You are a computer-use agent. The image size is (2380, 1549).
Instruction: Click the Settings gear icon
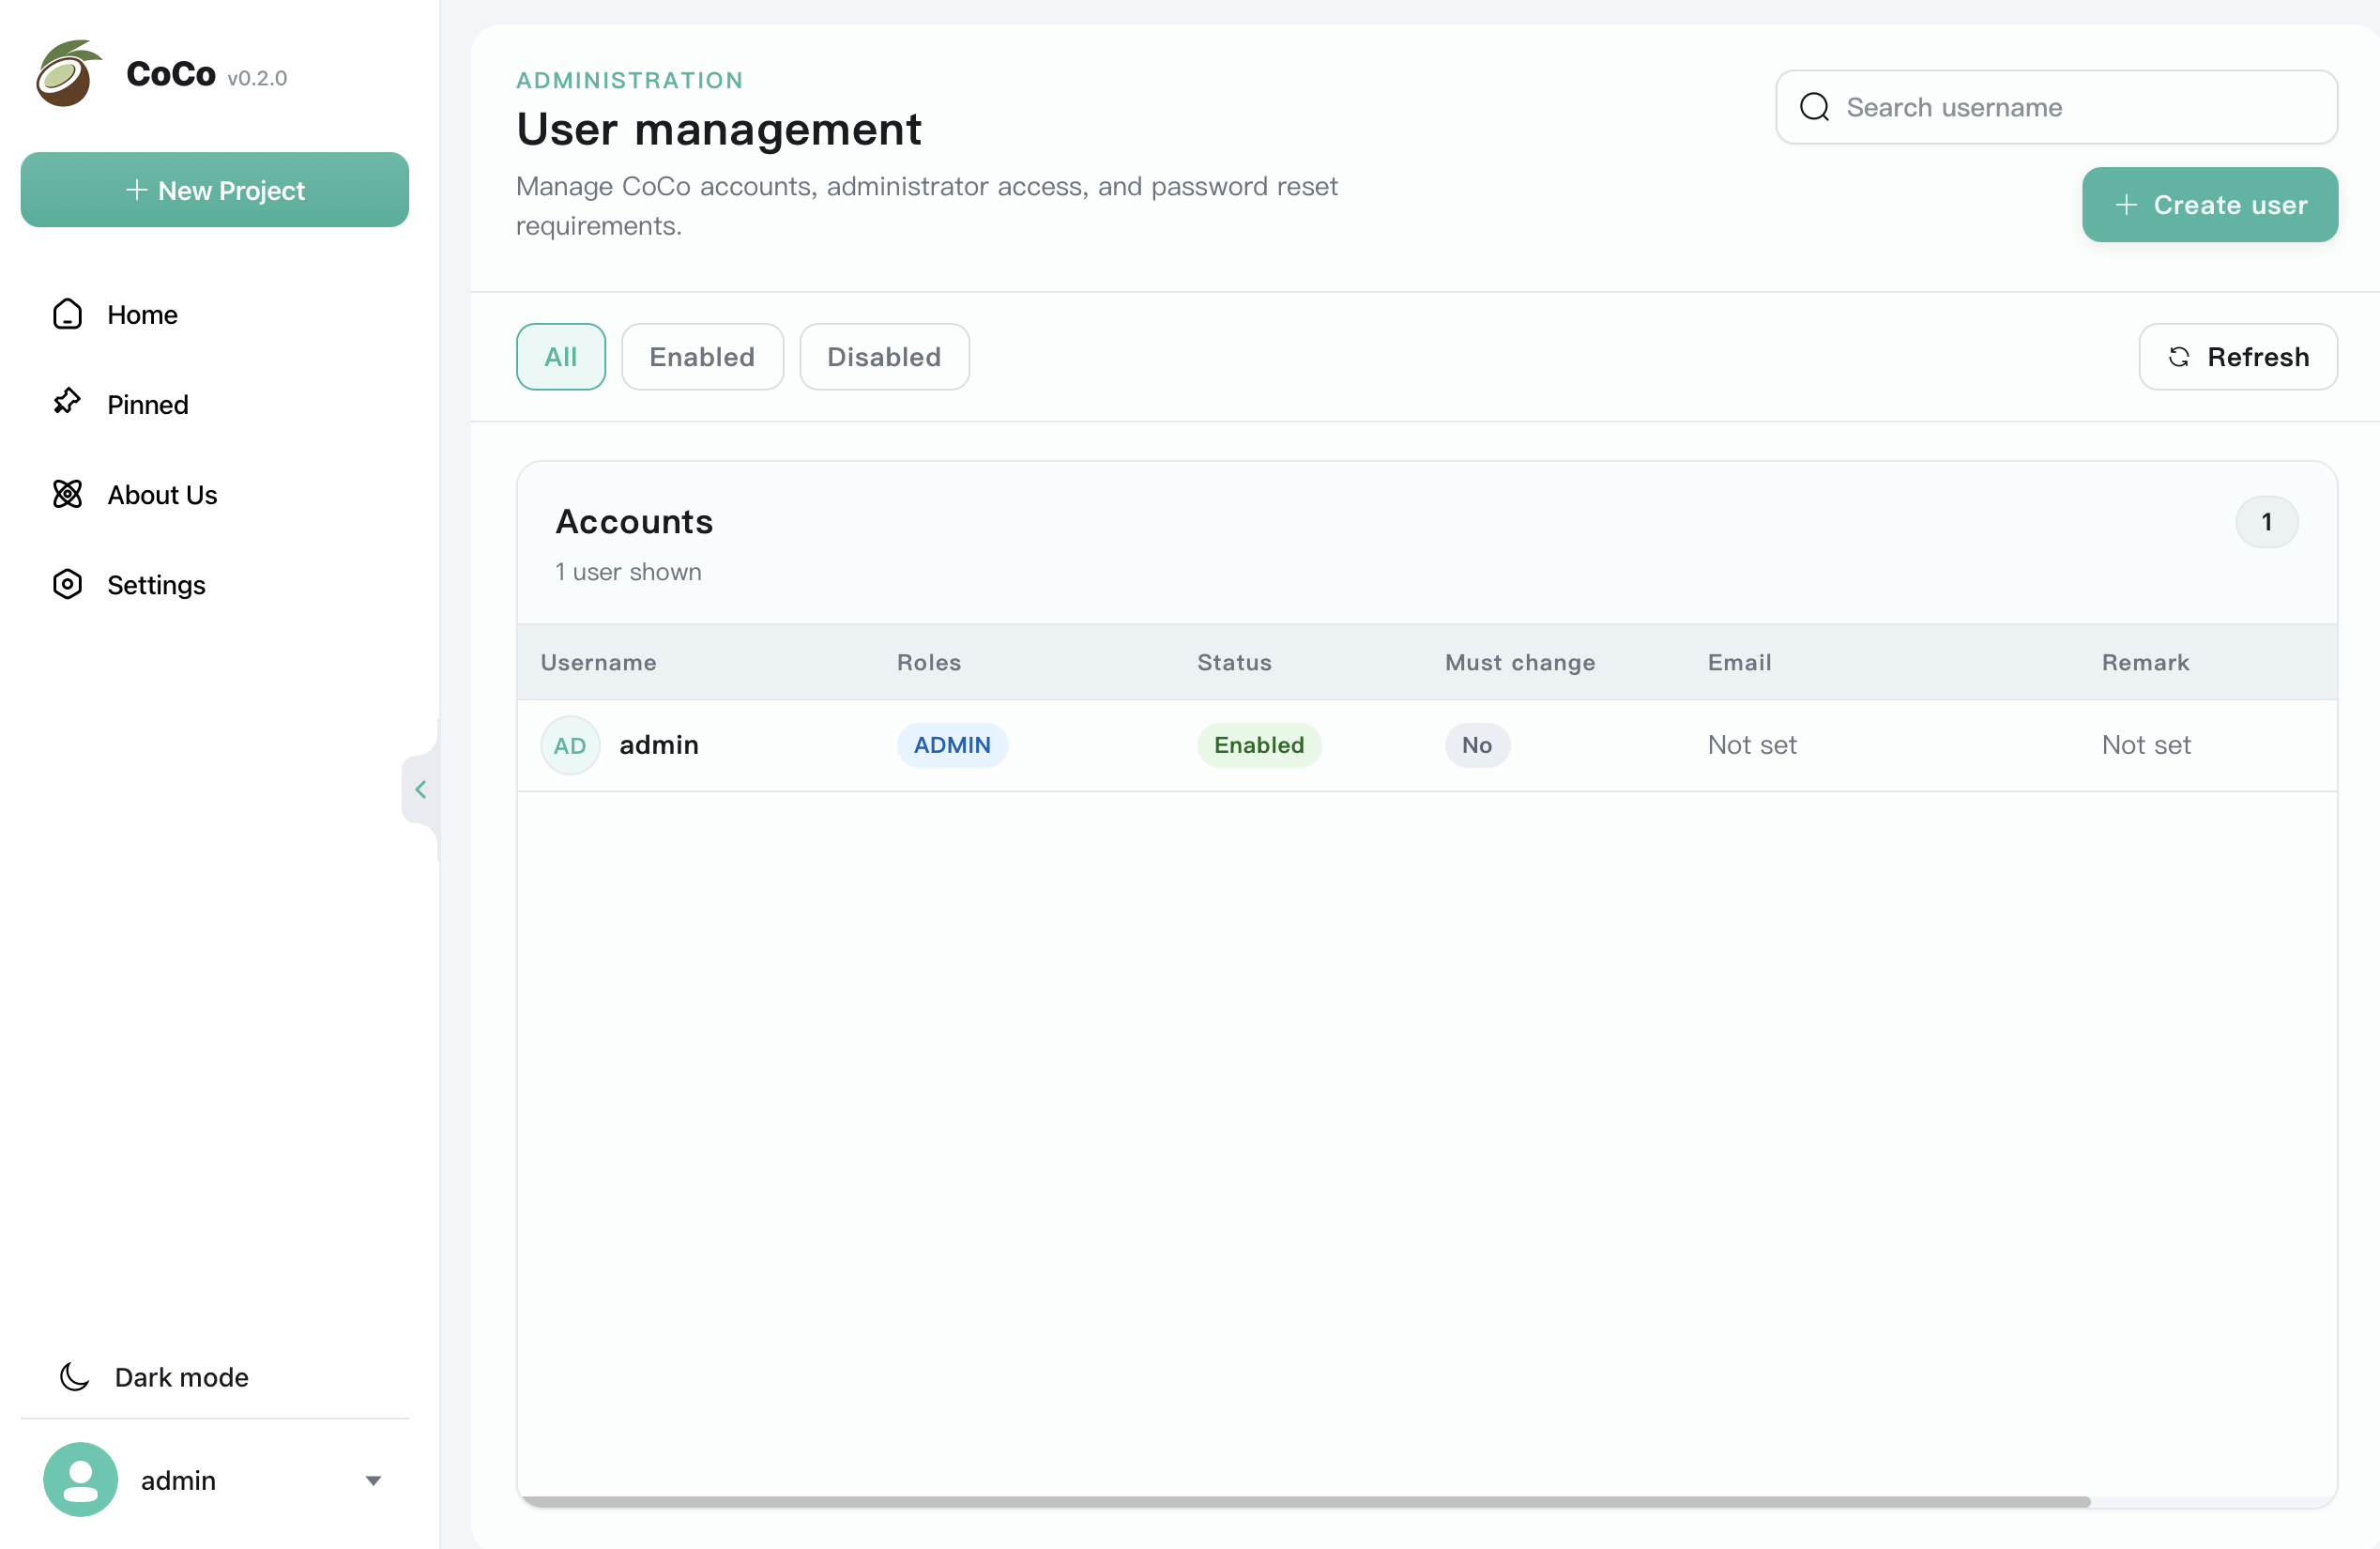click(67, 584)
